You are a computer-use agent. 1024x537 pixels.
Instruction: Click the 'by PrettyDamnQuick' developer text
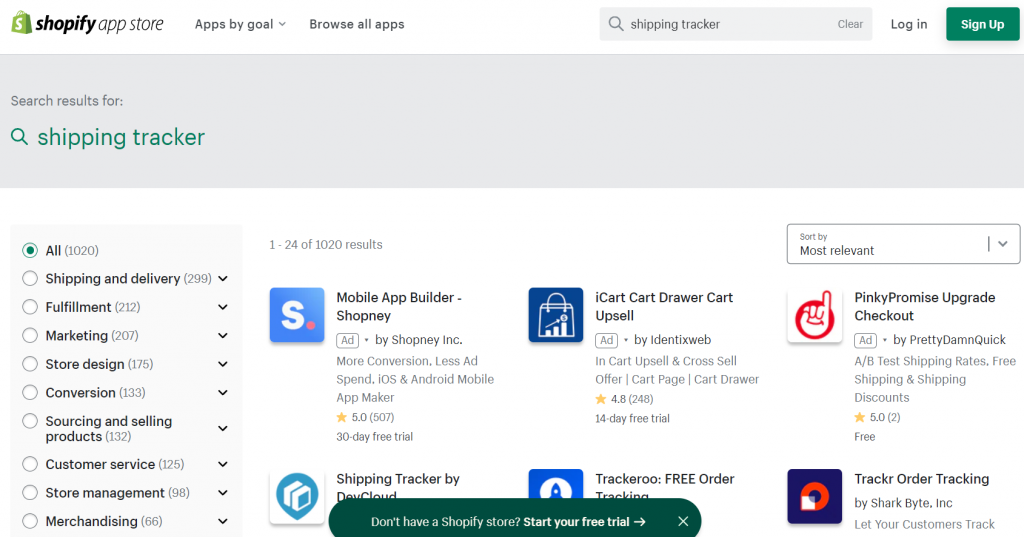coord(949,340)
